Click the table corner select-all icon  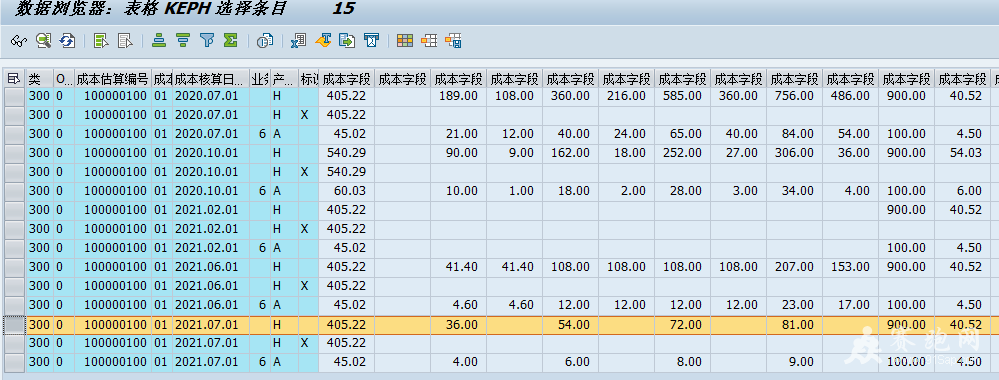(x=14, y=79)
